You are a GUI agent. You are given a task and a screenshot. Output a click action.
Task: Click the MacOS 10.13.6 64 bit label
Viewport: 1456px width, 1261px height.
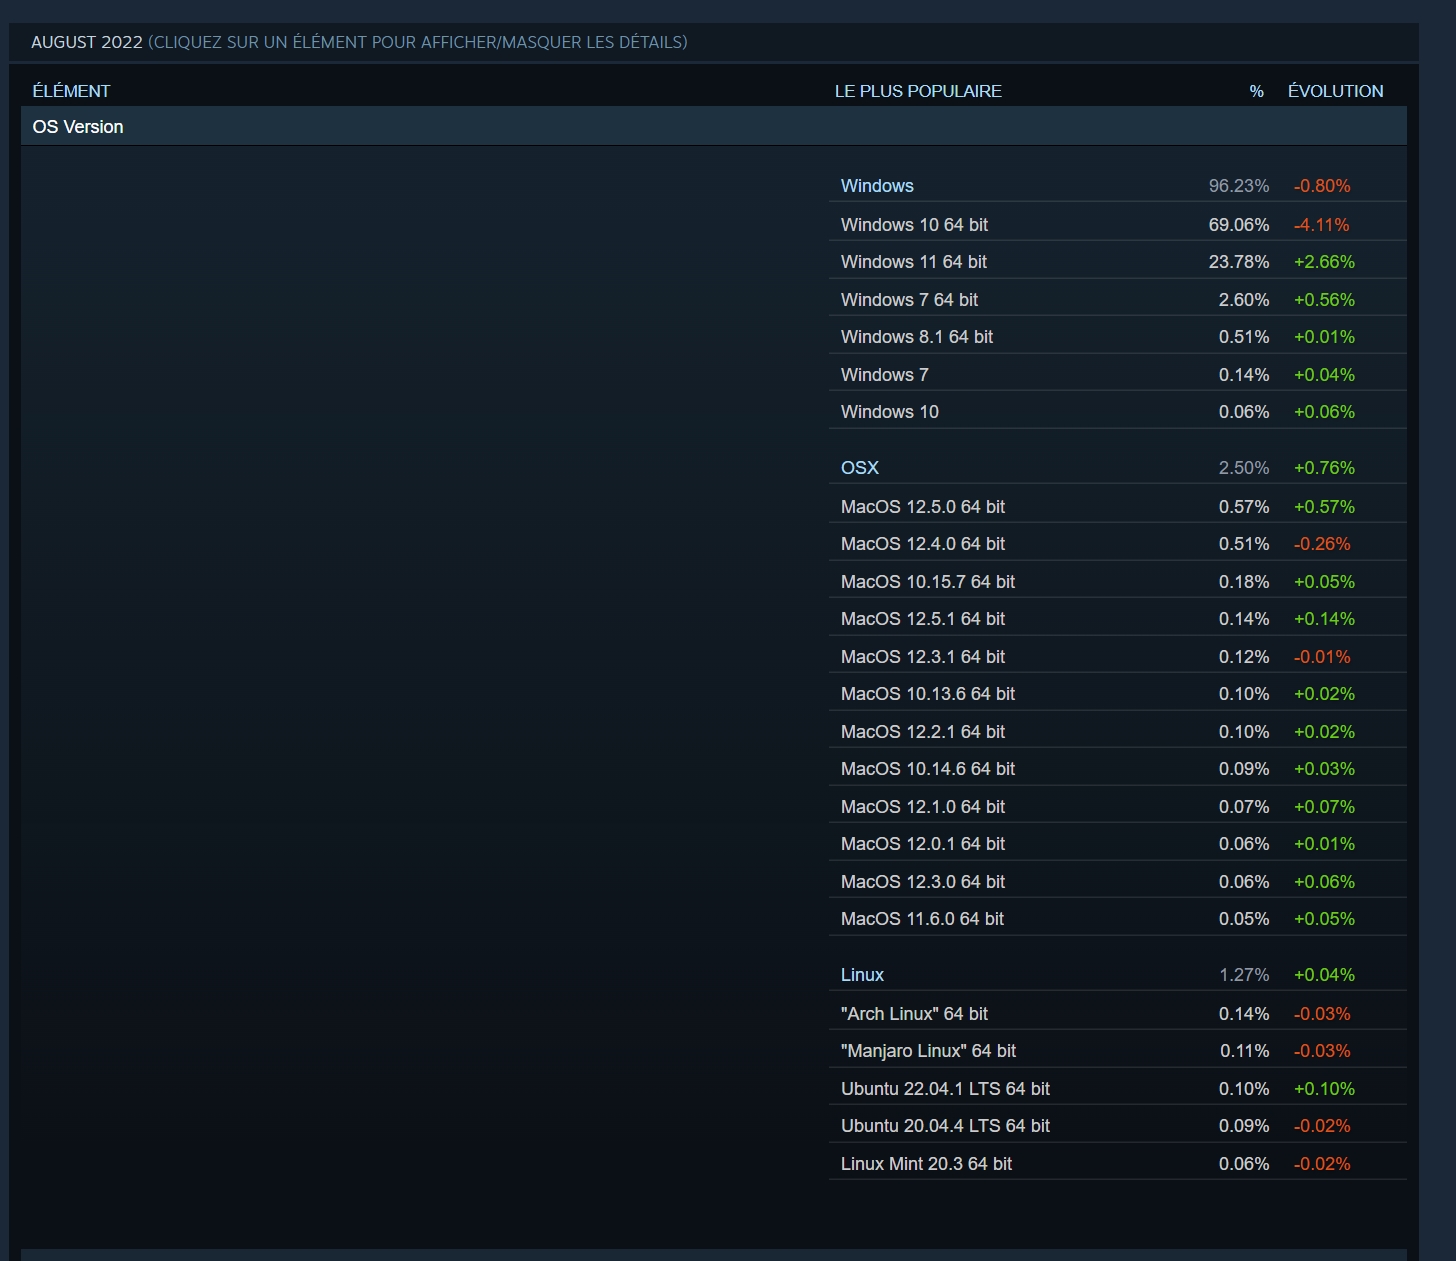point(928,694)
